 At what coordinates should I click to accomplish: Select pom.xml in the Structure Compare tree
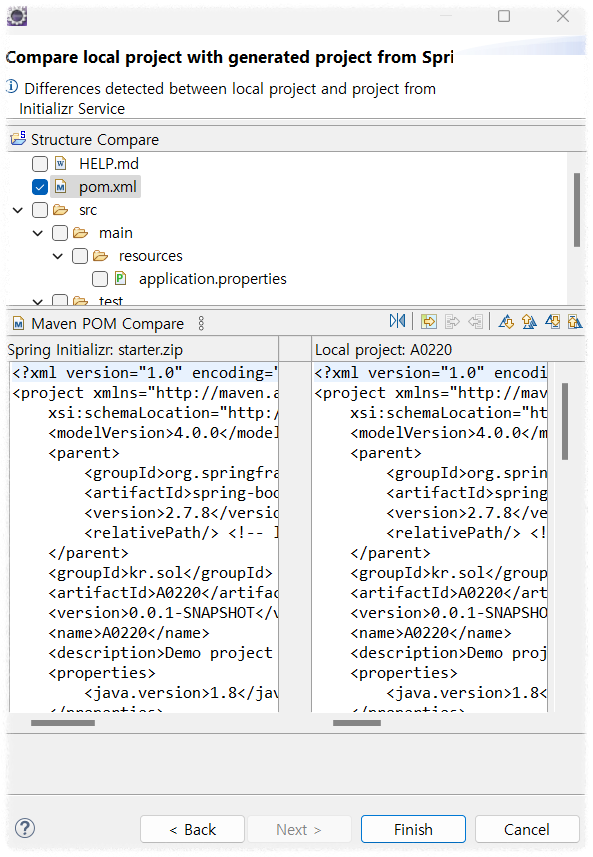pyautogui.click(x=108, y=187)
